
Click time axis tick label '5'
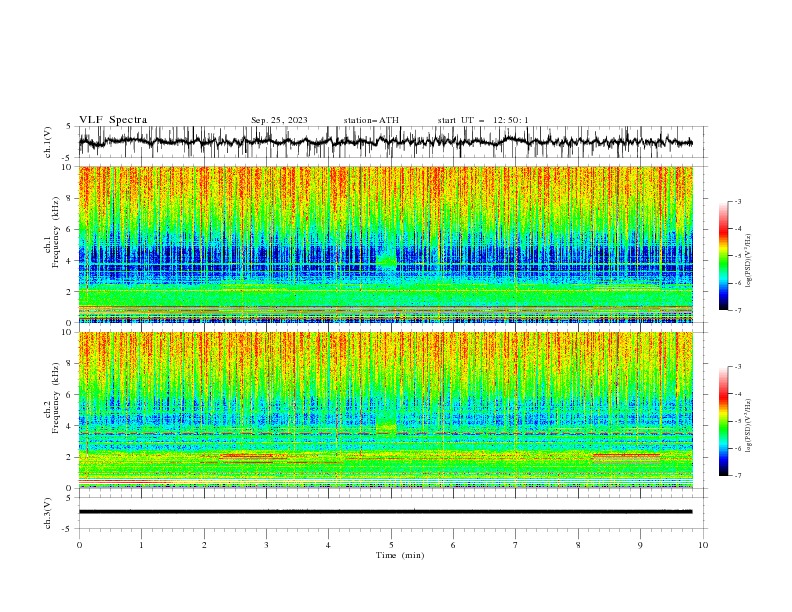tap(391, 545)
